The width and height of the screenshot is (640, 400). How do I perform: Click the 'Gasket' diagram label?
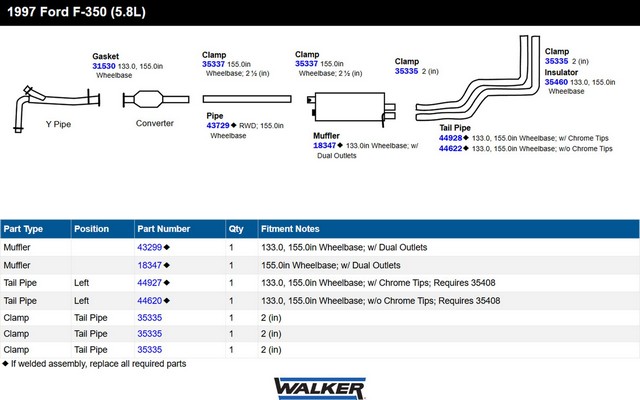105,56
